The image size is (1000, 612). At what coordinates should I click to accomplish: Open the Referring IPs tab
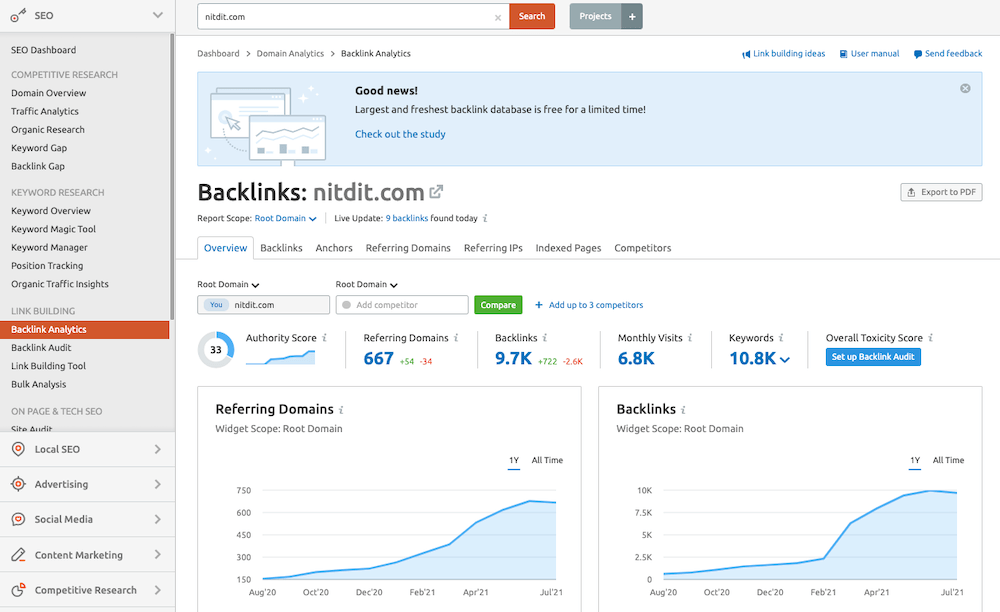[493, 248]
